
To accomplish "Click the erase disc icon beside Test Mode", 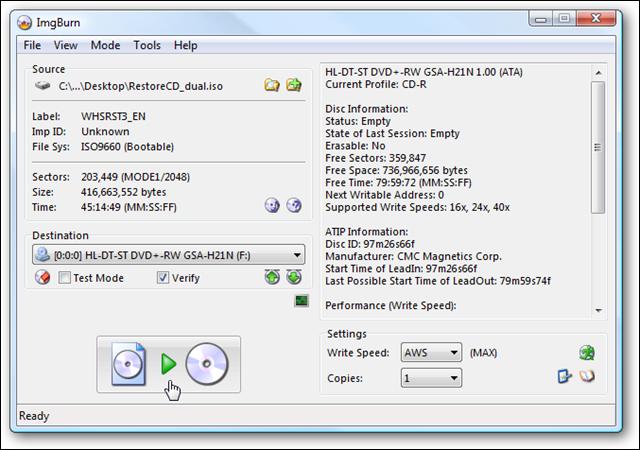I will coord(42,277).
